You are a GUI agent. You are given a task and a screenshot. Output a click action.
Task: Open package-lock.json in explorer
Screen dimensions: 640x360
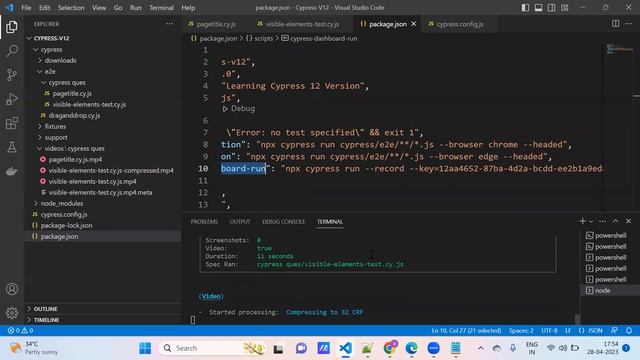pos(66,225)
